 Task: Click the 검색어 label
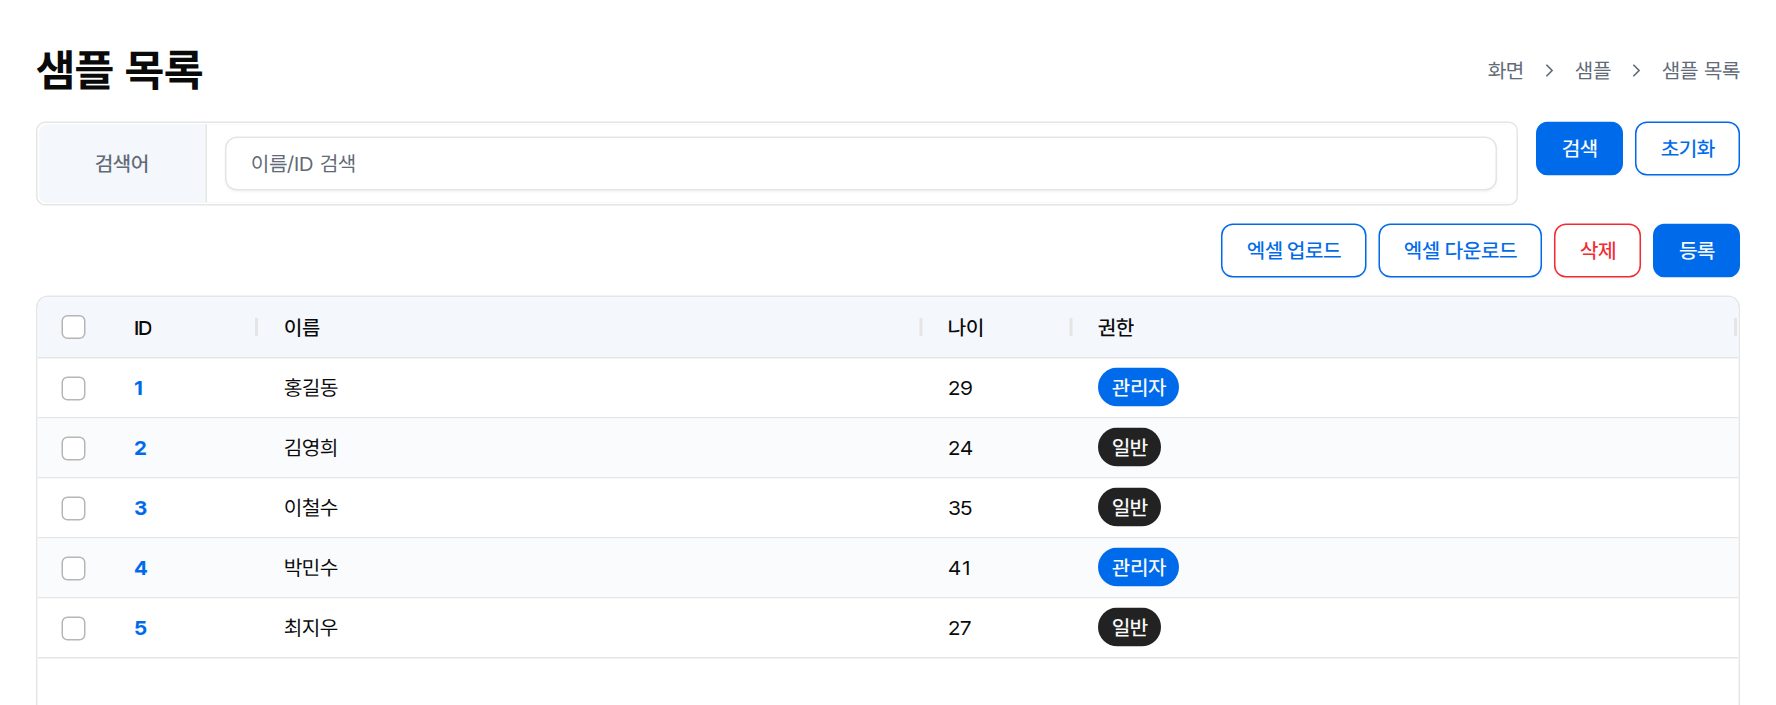pos(122,163)
